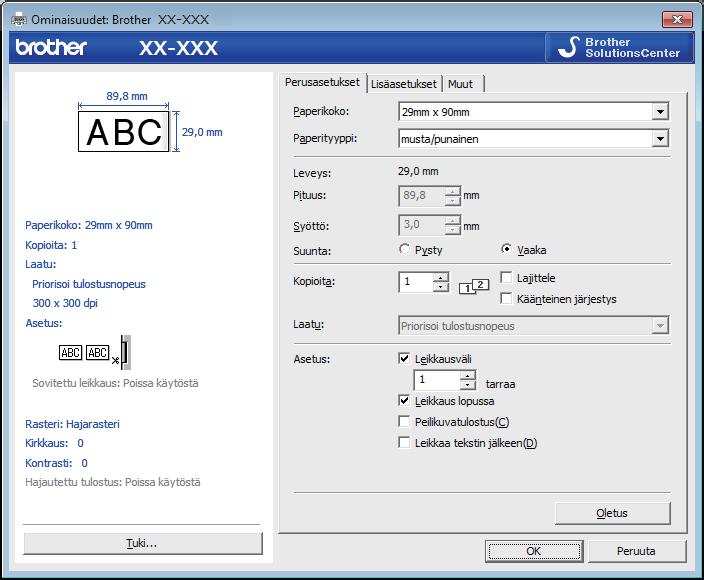Decrease the Kopioita count

[441, 287]
